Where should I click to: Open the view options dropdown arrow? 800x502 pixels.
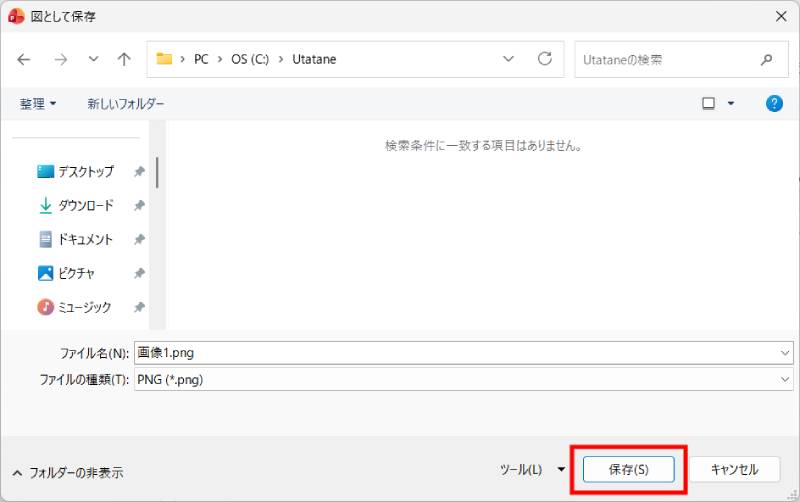point(731,104)
